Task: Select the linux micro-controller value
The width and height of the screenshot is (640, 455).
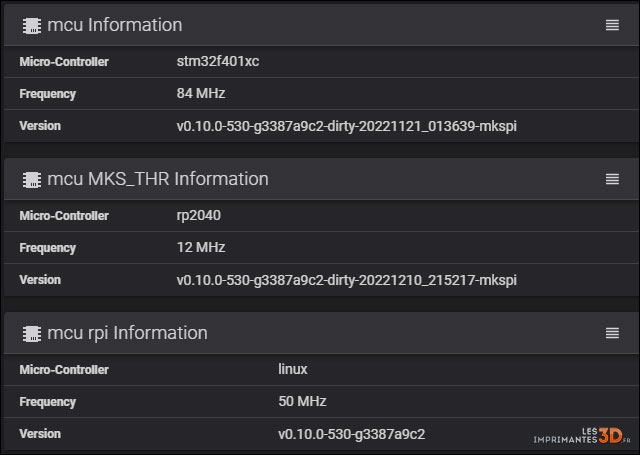Action: click(293, 370)
